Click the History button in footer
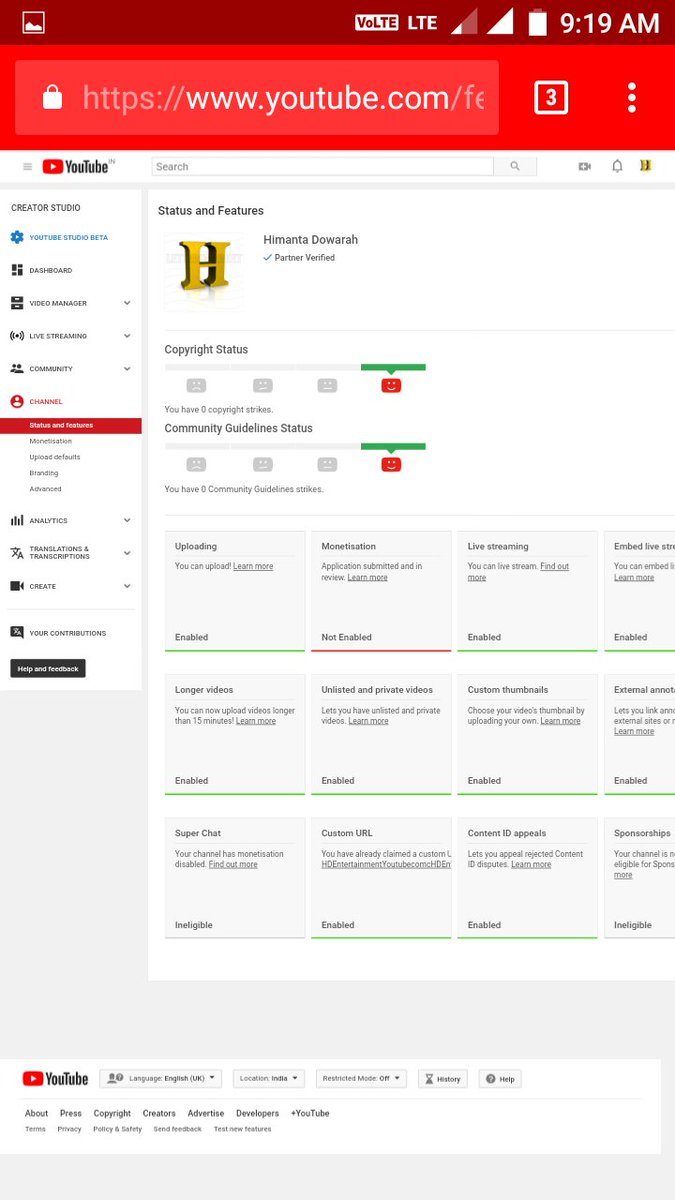The image size is (675, 1200). [x=442, y=1079]
